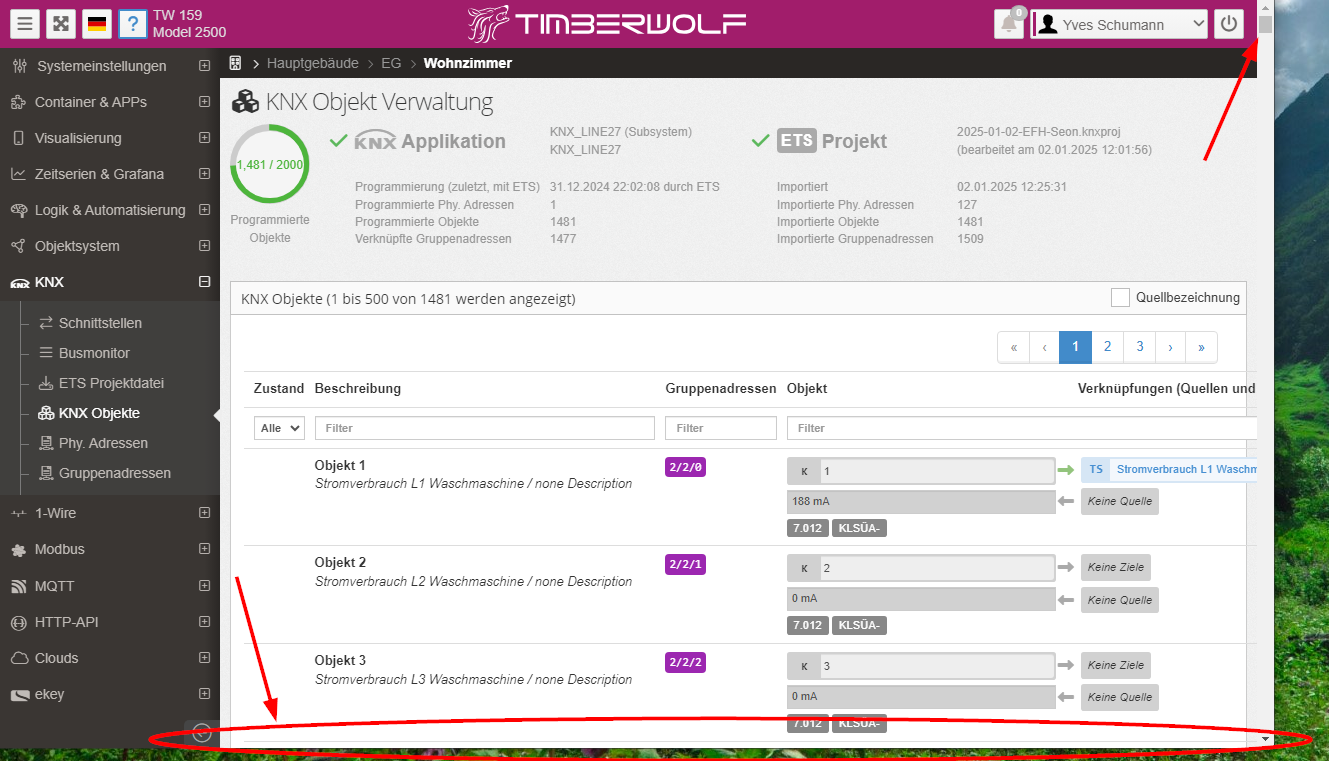The image size is (1329, 761).
Task: Expand the Systemeinstellungen section
Action: (204, 66)
